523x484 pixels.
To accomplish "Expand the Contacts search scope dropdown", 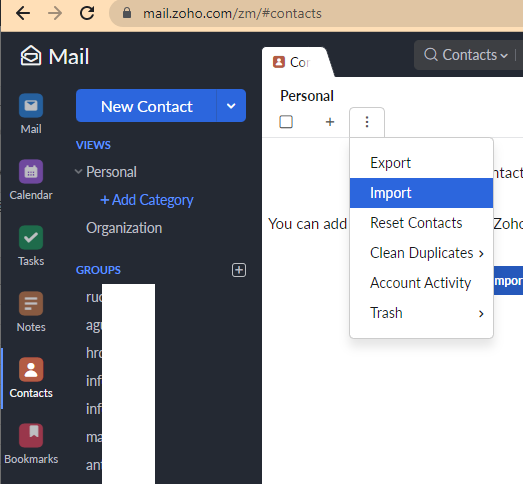I will 475,55.
